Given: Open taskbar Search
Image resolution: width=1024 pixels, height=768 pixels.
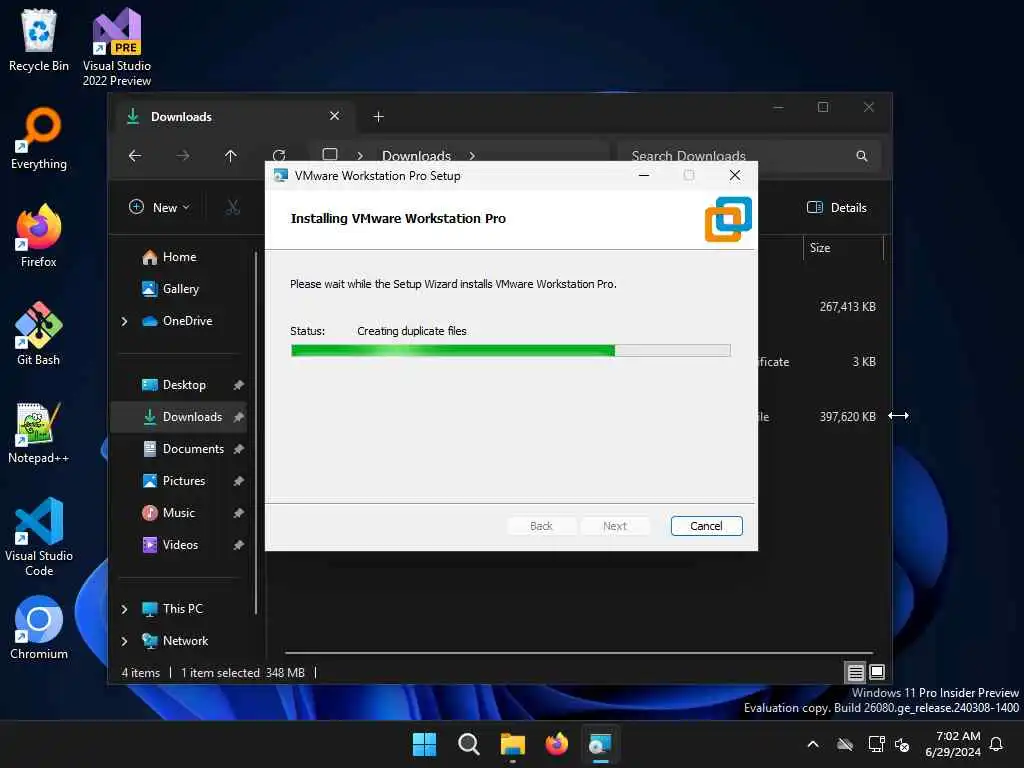Looking at the screenshot, I should (468, 744).
